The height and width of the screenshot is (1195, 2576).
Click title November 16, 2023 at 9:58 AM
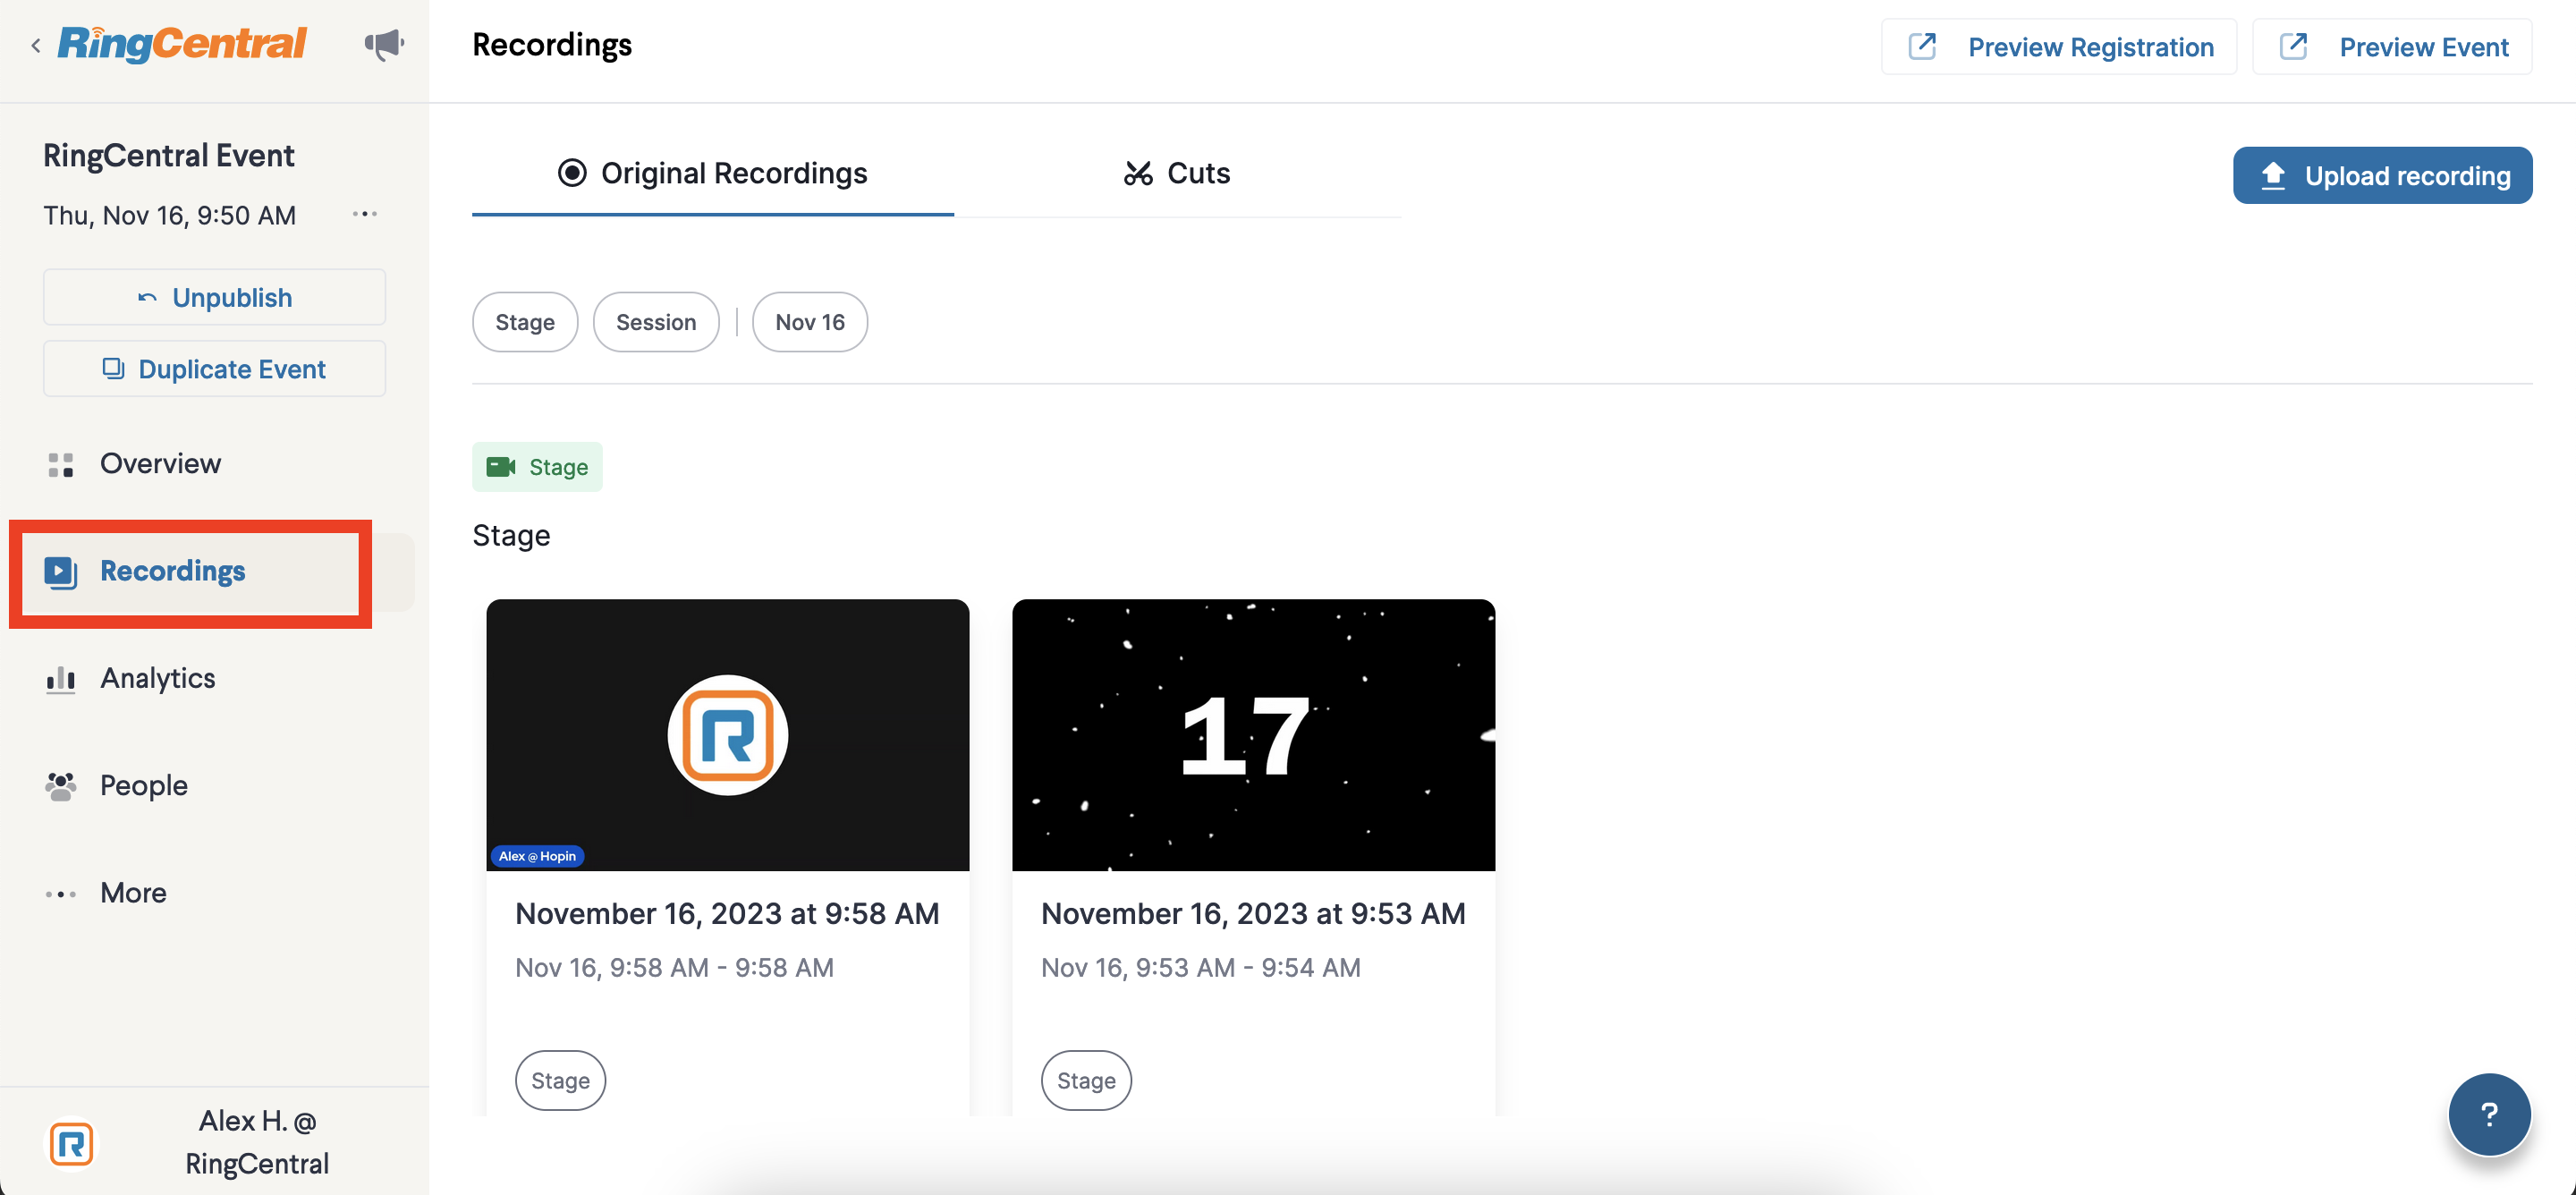tap(727, 914)
